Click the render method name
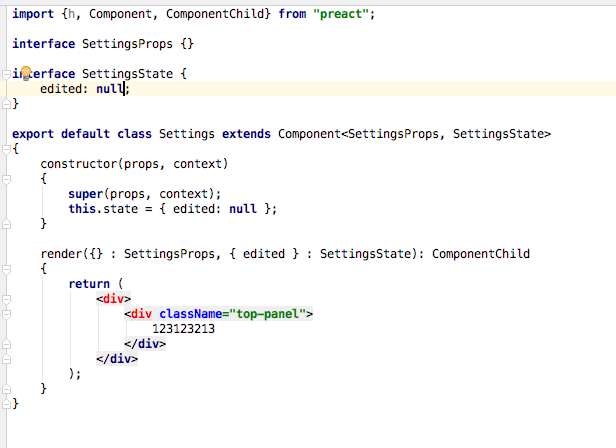The width and height of the screenshot is (616, 448). 60,254
